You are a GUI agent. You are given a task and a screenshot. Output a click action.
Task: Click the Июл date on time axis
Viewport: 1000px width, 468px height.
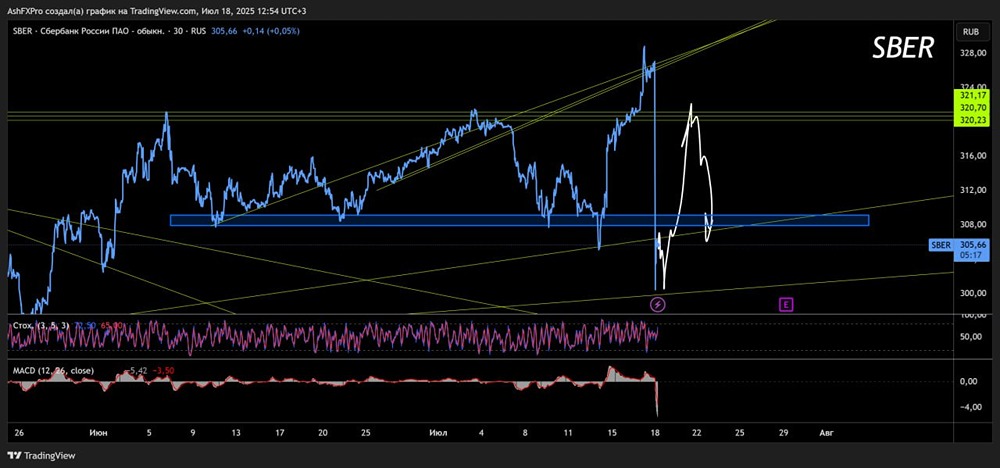pos(438,433)
